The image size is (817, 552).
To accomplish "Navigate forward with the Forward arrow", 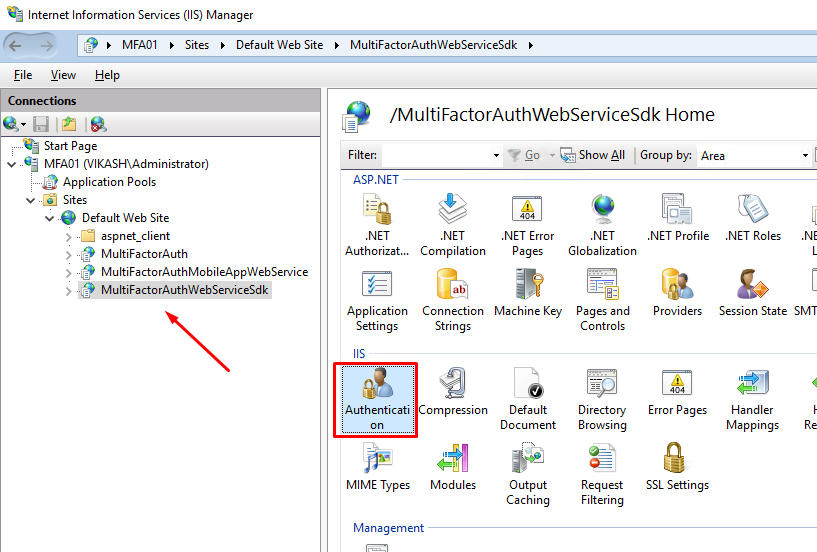I will click(47, 46).
